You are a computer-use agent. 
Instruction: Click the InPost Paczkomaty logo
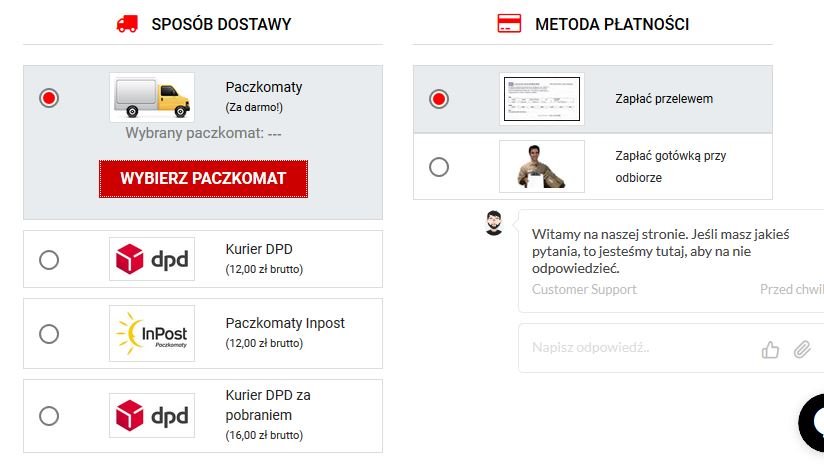tap(152, 333)
